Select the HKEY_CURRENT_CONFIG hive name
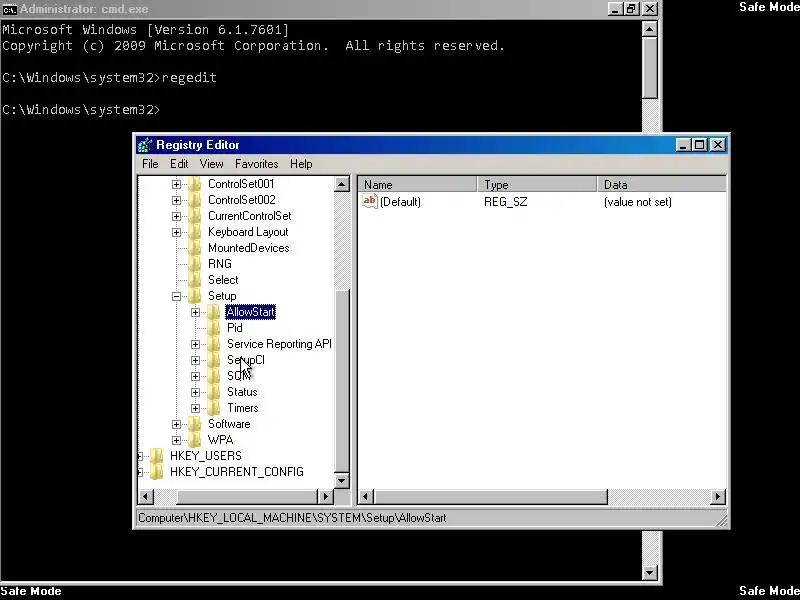 (x=237, y=472)
